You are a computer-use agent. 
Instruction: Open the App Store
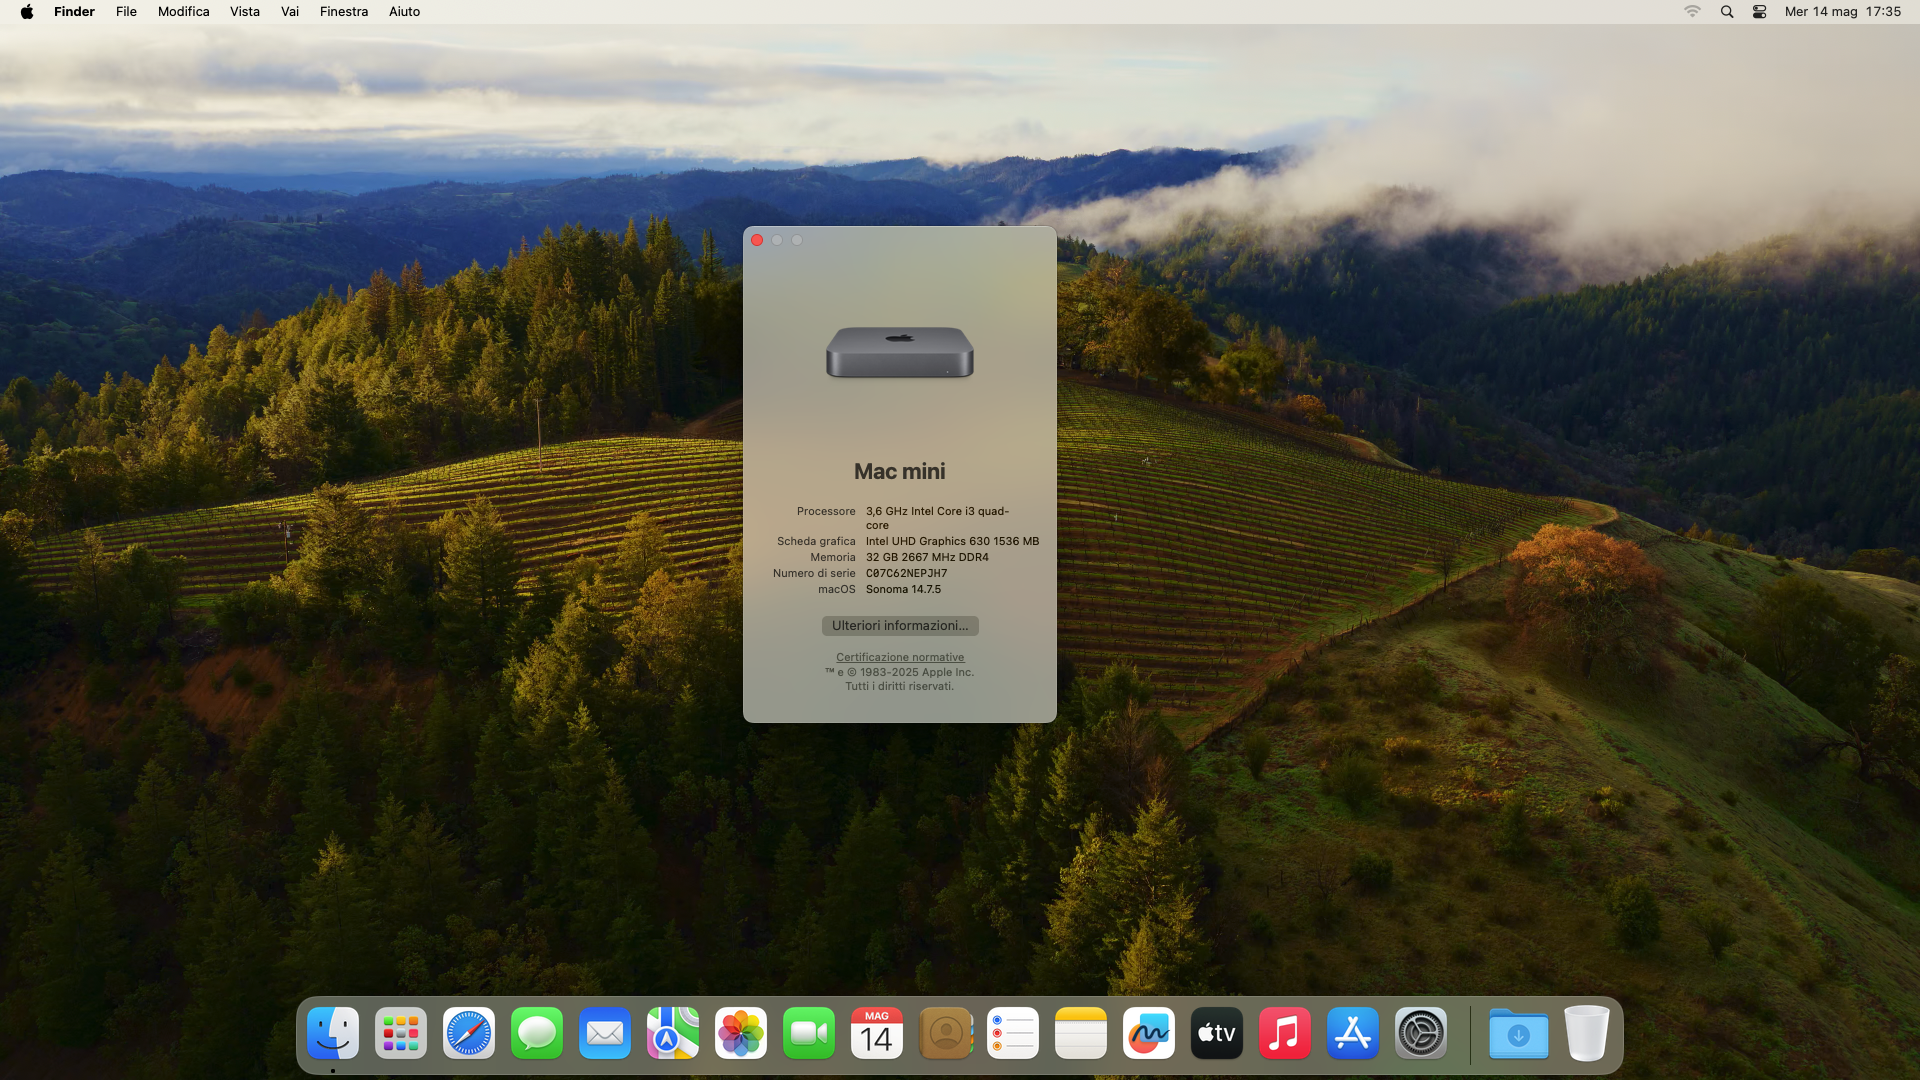pos(1353,1033)
